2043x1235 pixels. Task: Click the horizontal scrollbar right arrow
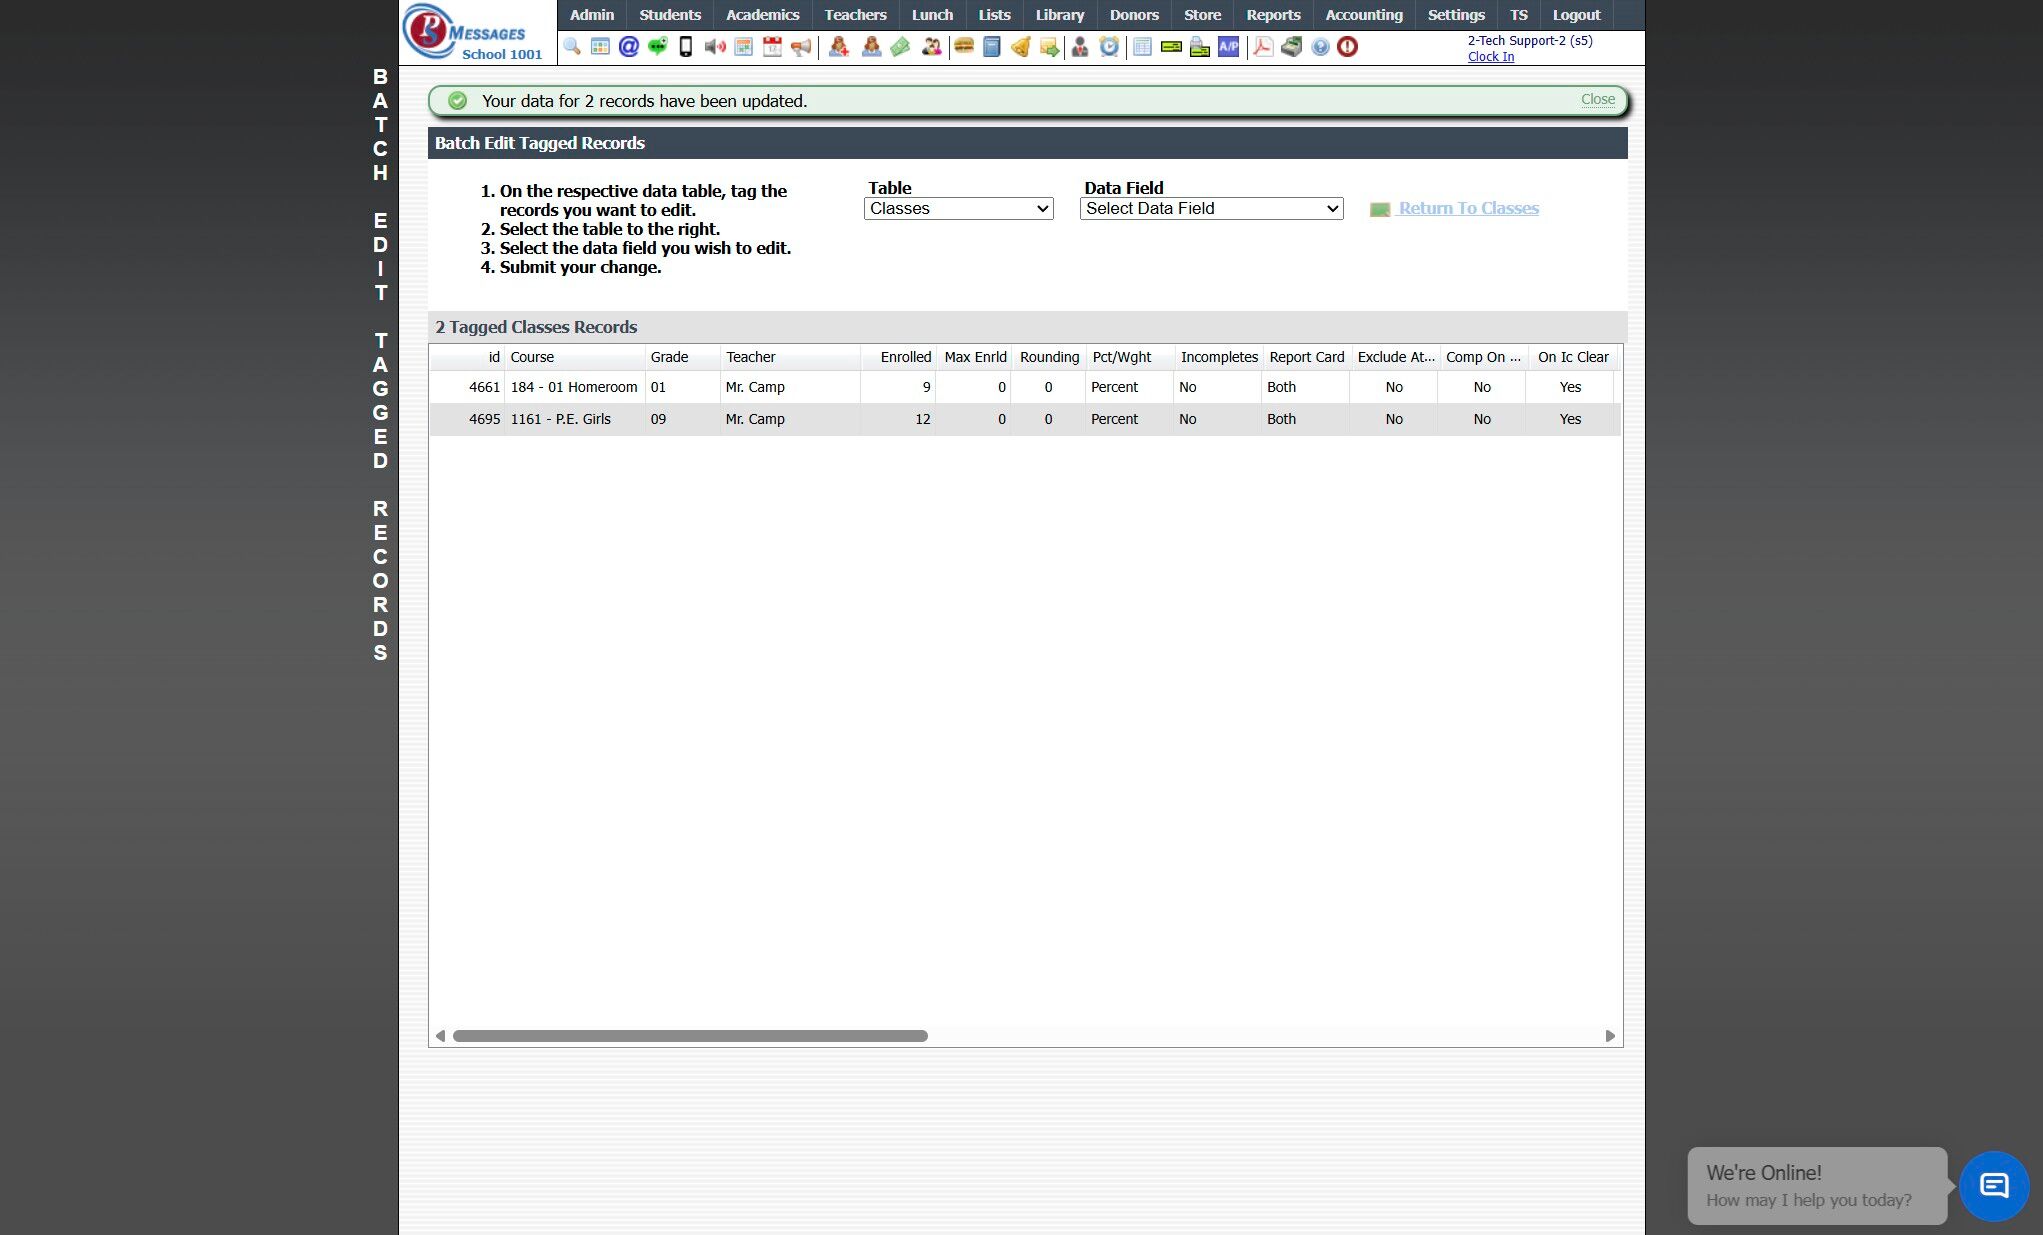[1609, 1036]
